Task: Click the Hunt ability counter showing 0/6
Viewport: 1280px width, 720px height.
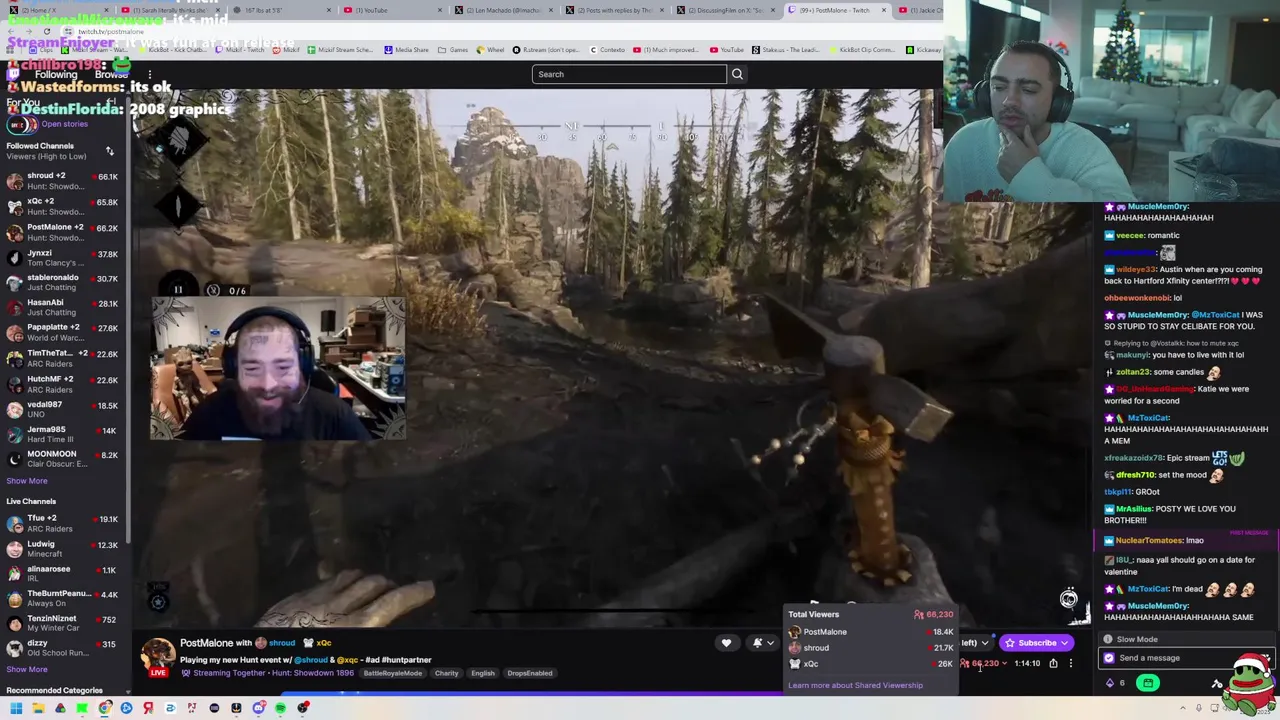Action: pos(226,291)
